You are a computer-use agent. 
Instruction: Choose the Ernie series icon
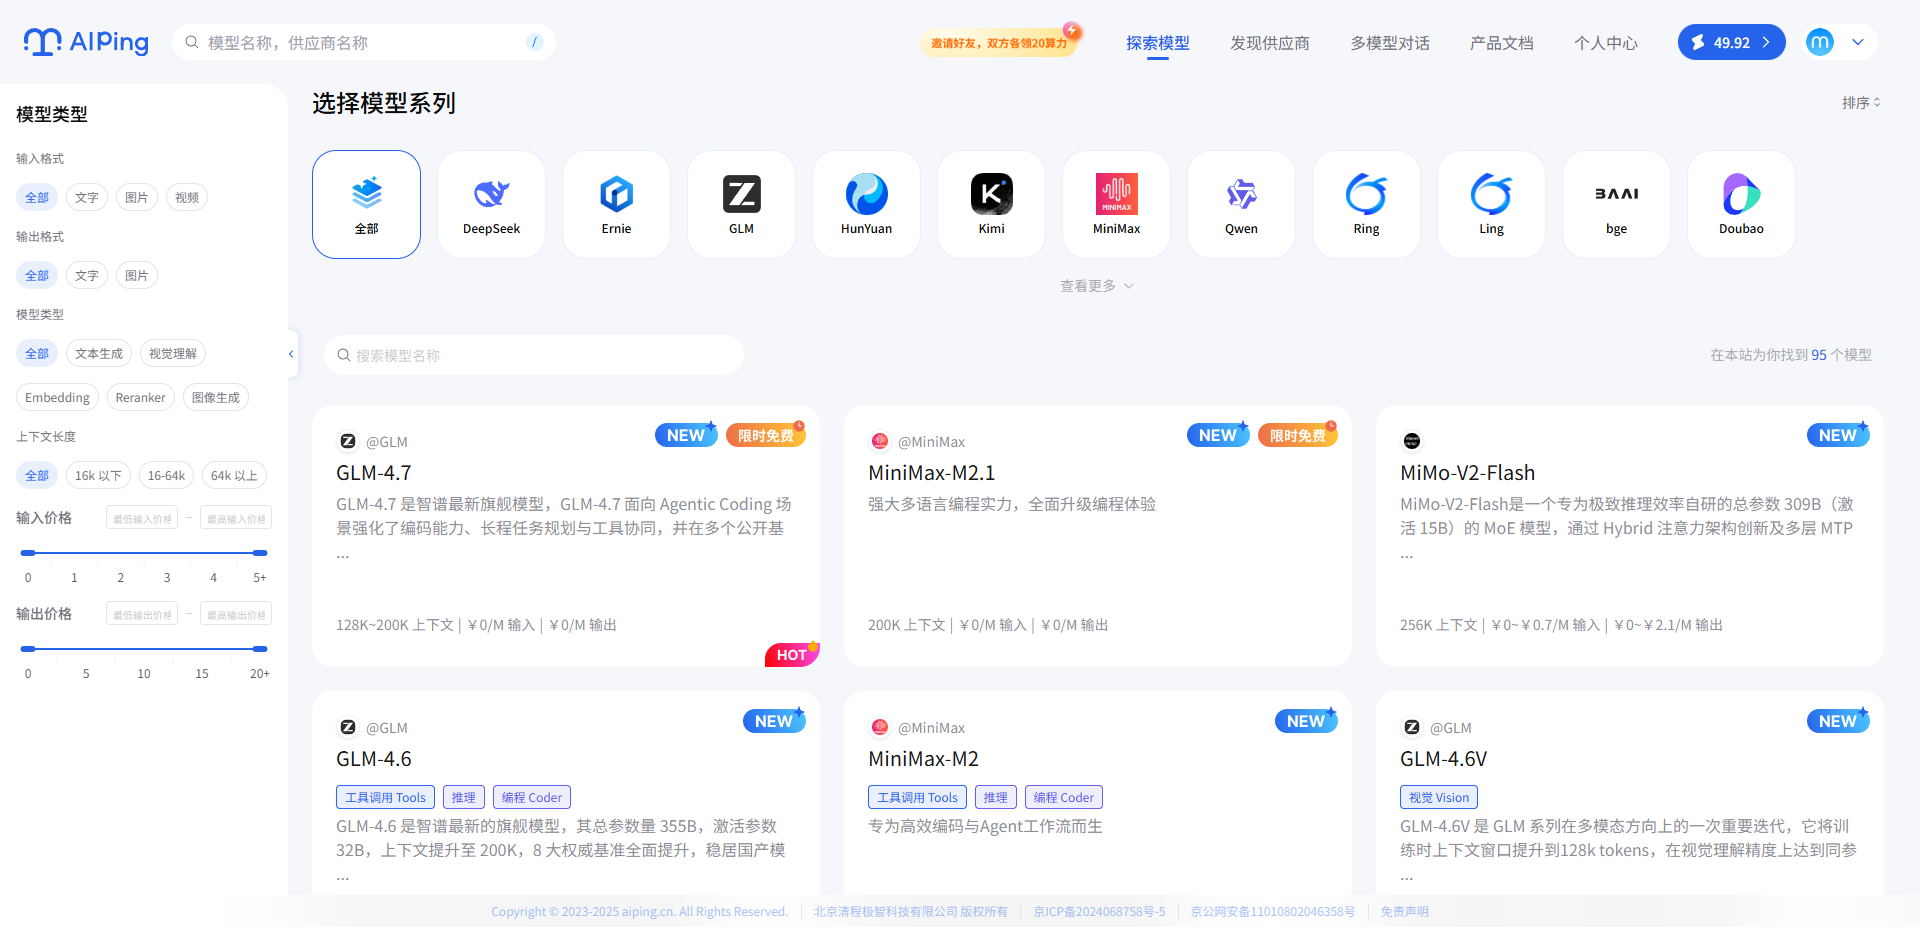(x=616, y=193)
